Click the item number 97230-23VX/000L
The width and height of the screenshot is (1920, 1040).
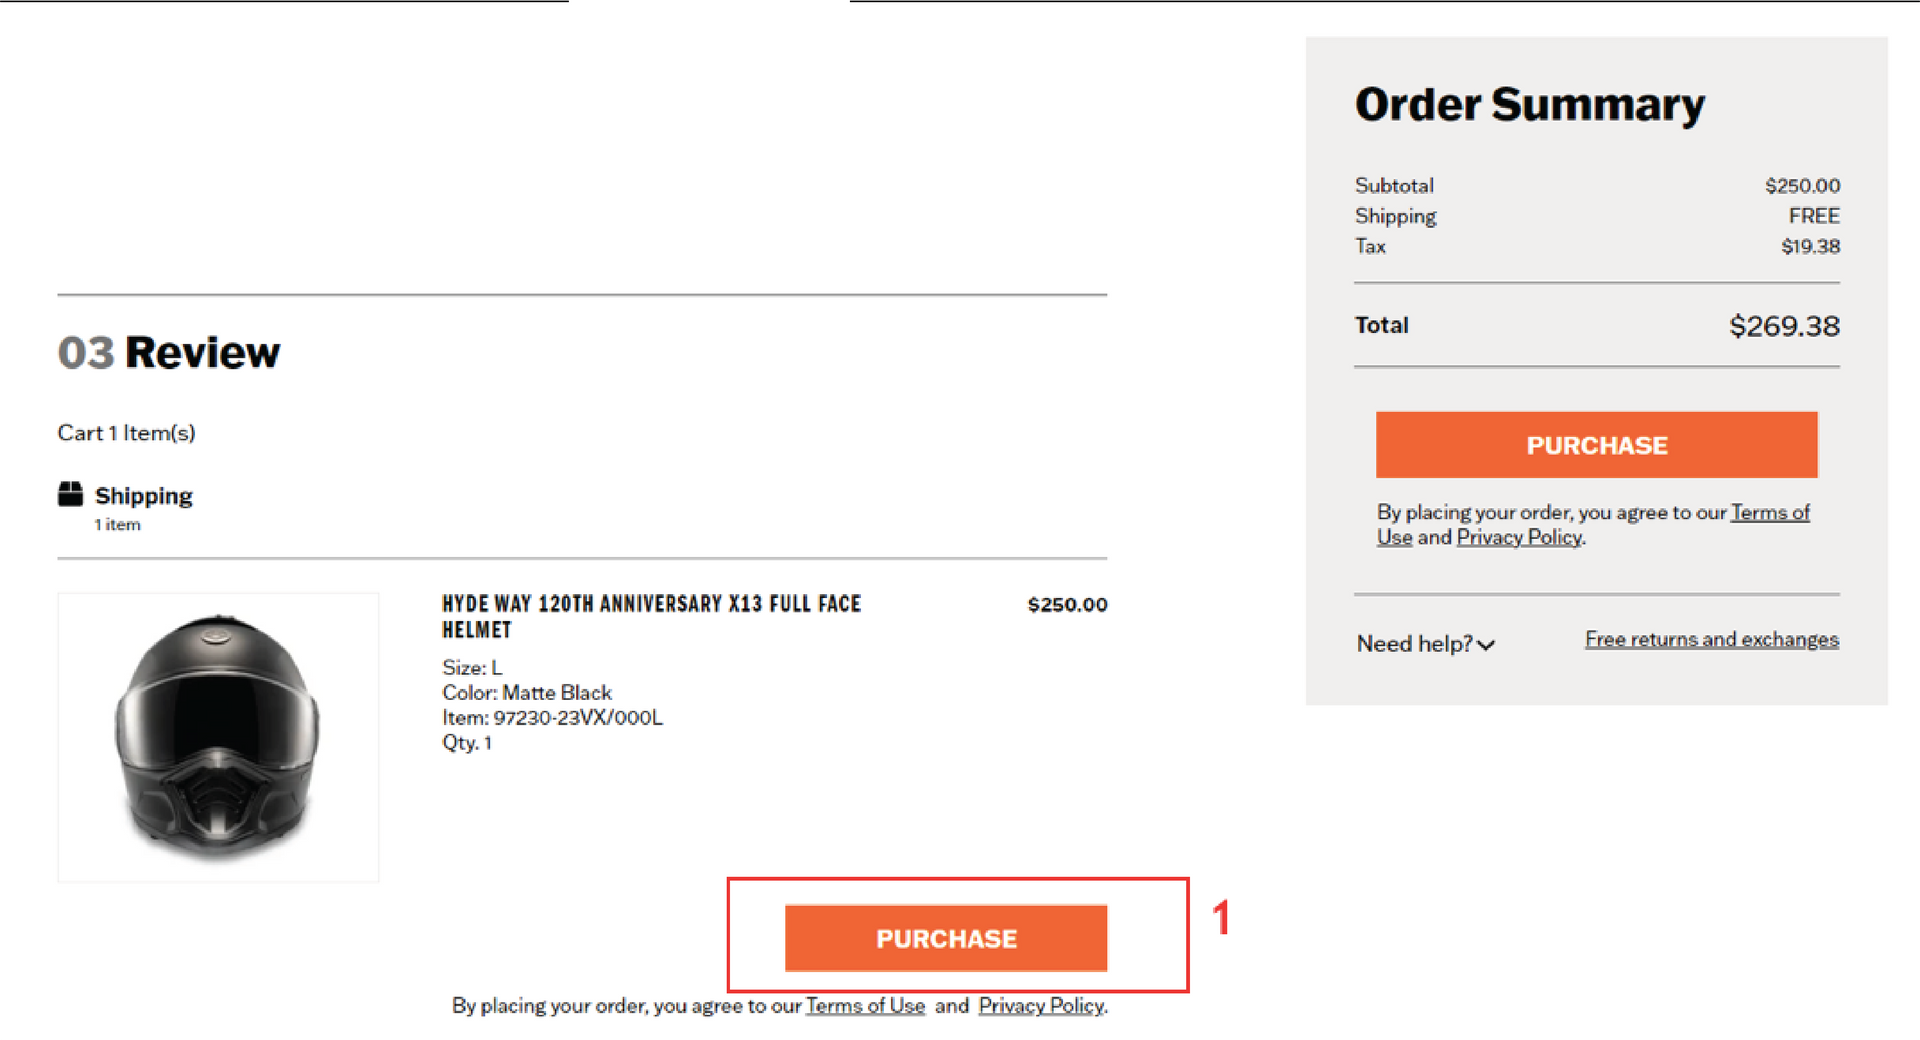pyautogui.click(x=578, y=718)
